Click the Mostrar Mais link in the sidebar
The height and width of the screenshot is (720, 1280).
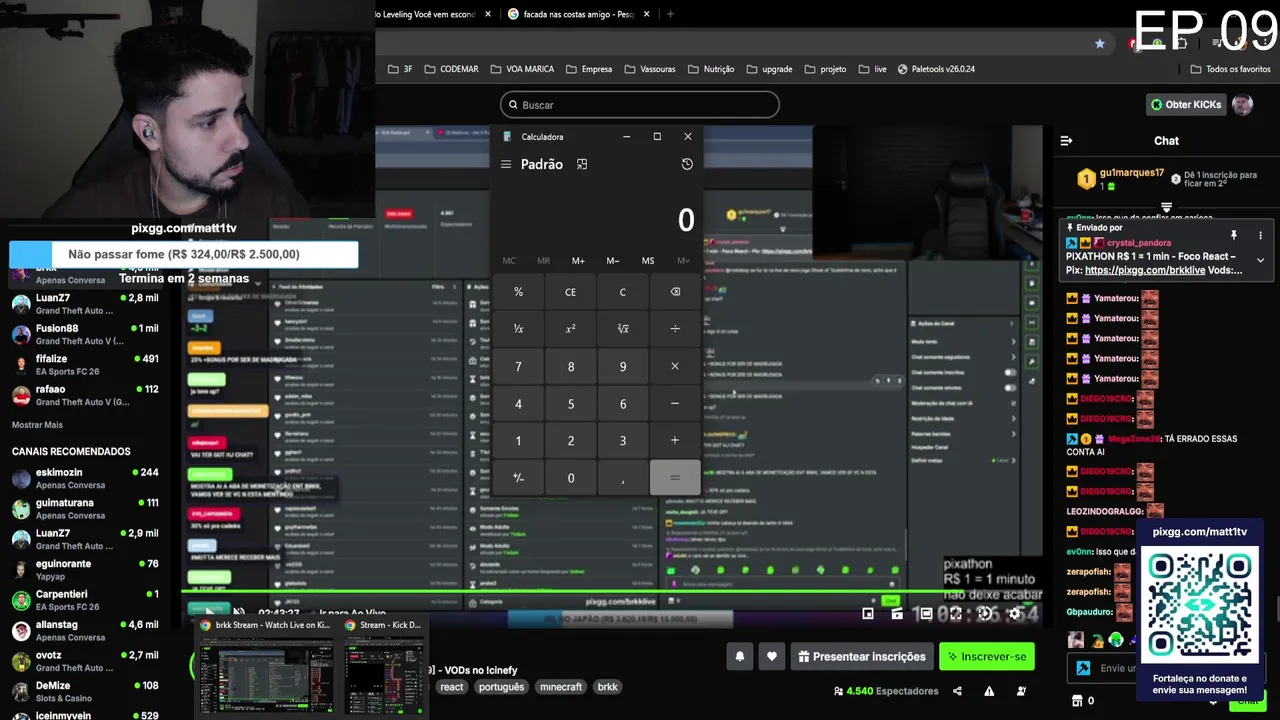pyautogui.click(x=37, y=425)
